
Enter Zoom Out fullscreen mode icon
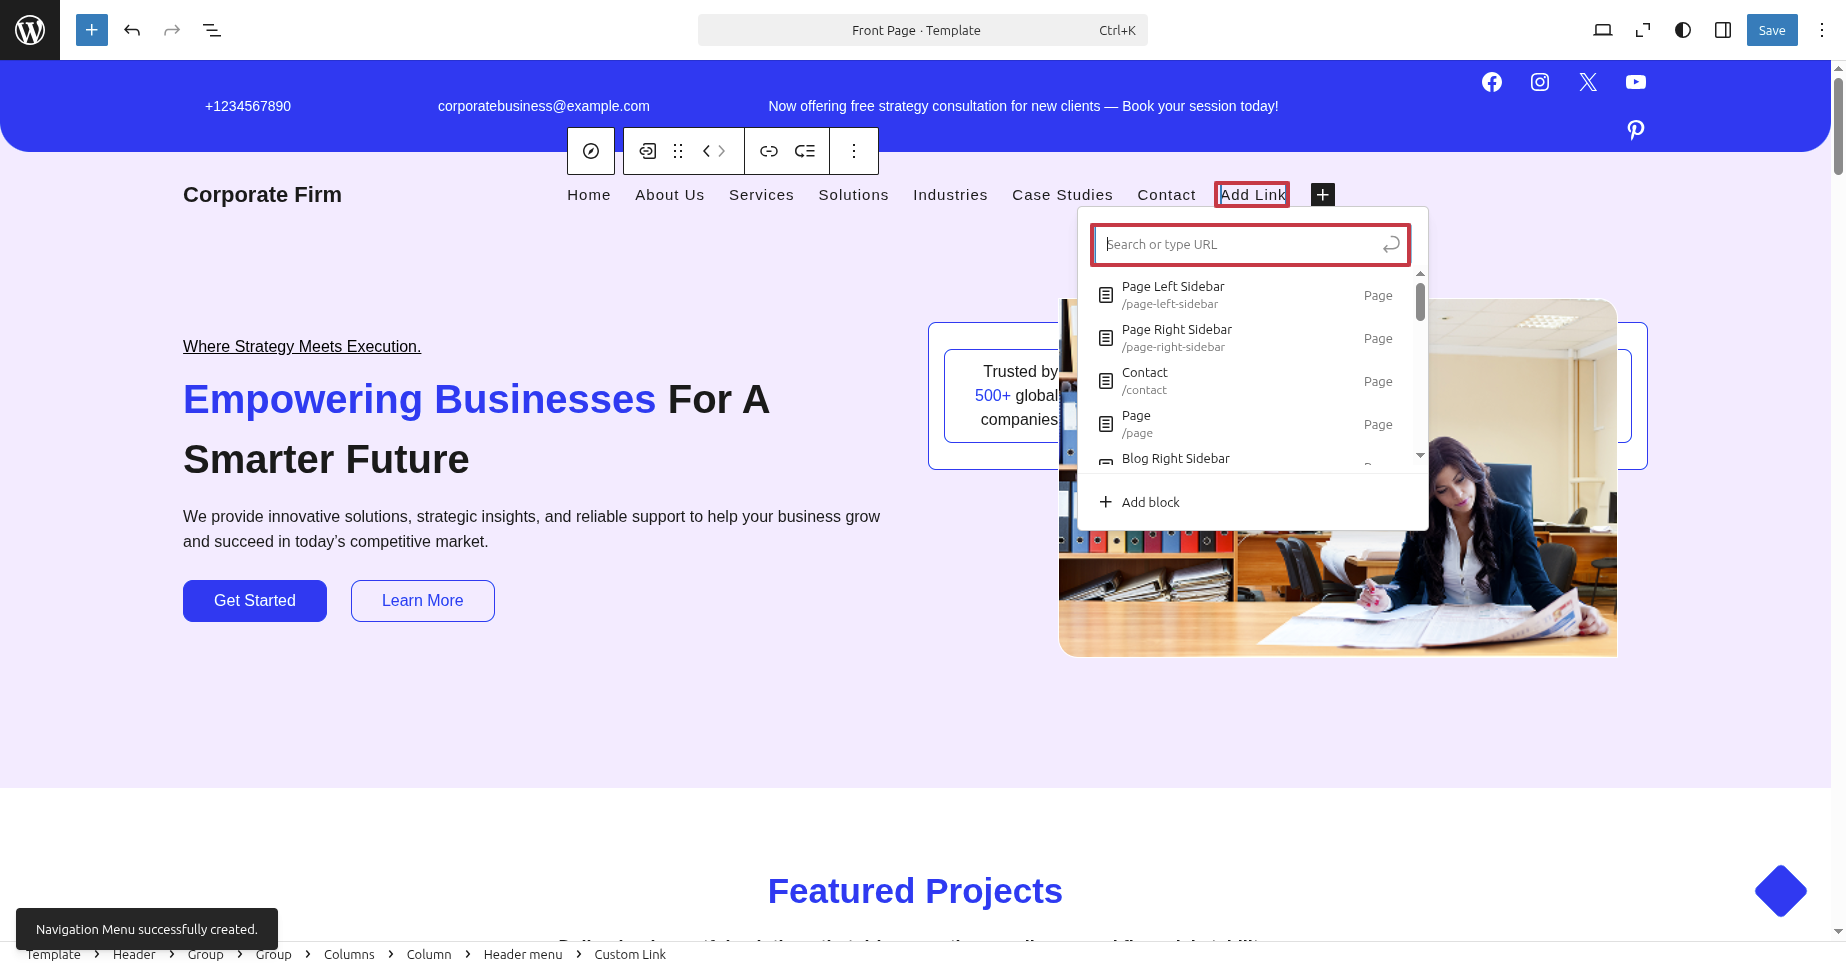(x=1643, y=30)
